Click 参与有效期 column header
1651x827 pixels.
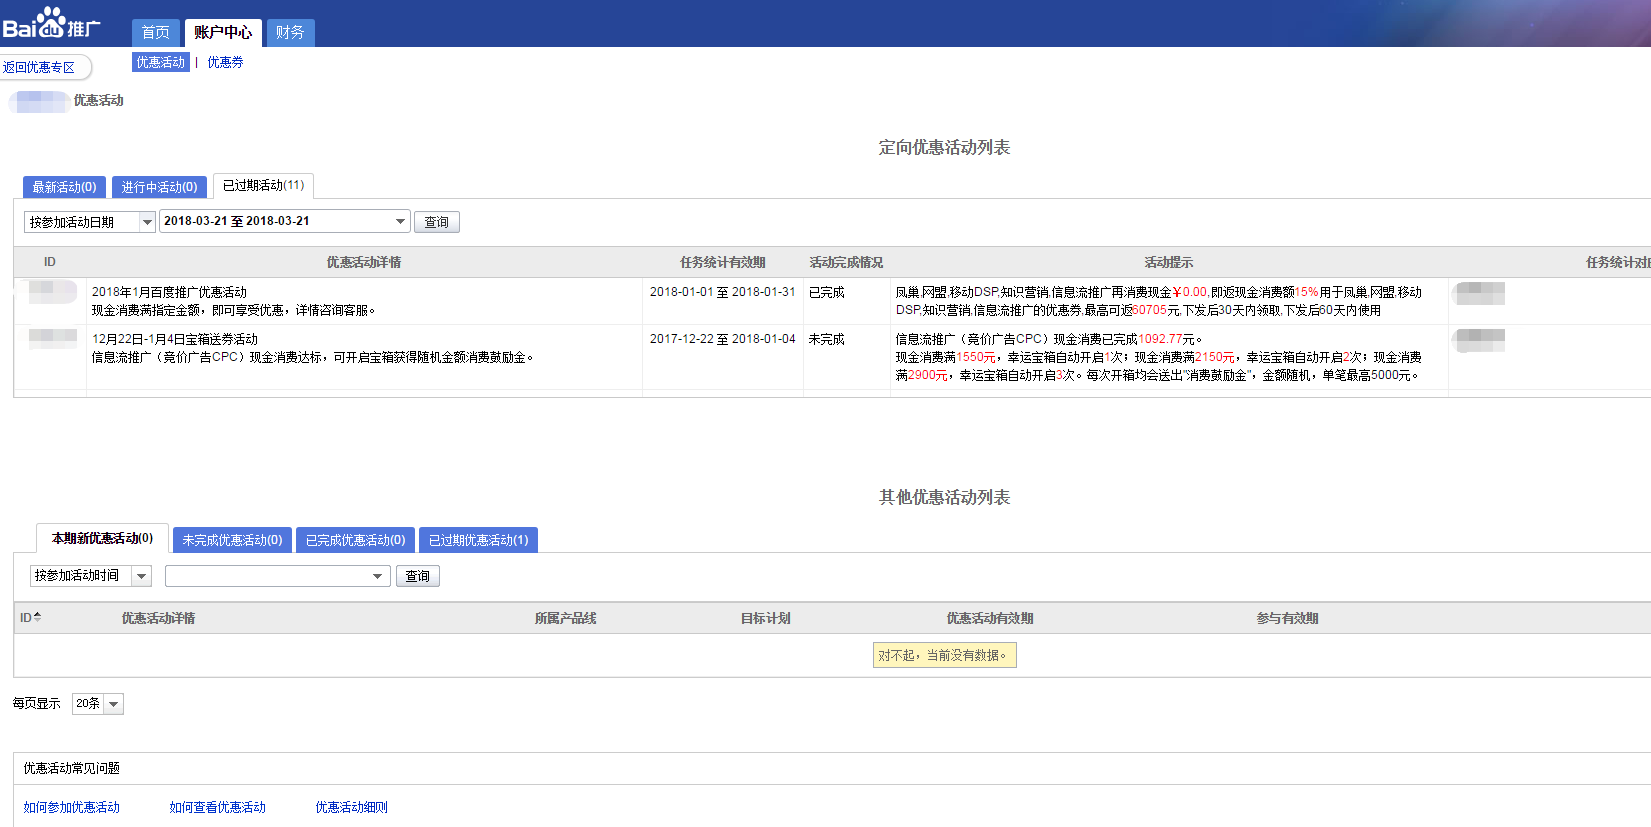1287,618
